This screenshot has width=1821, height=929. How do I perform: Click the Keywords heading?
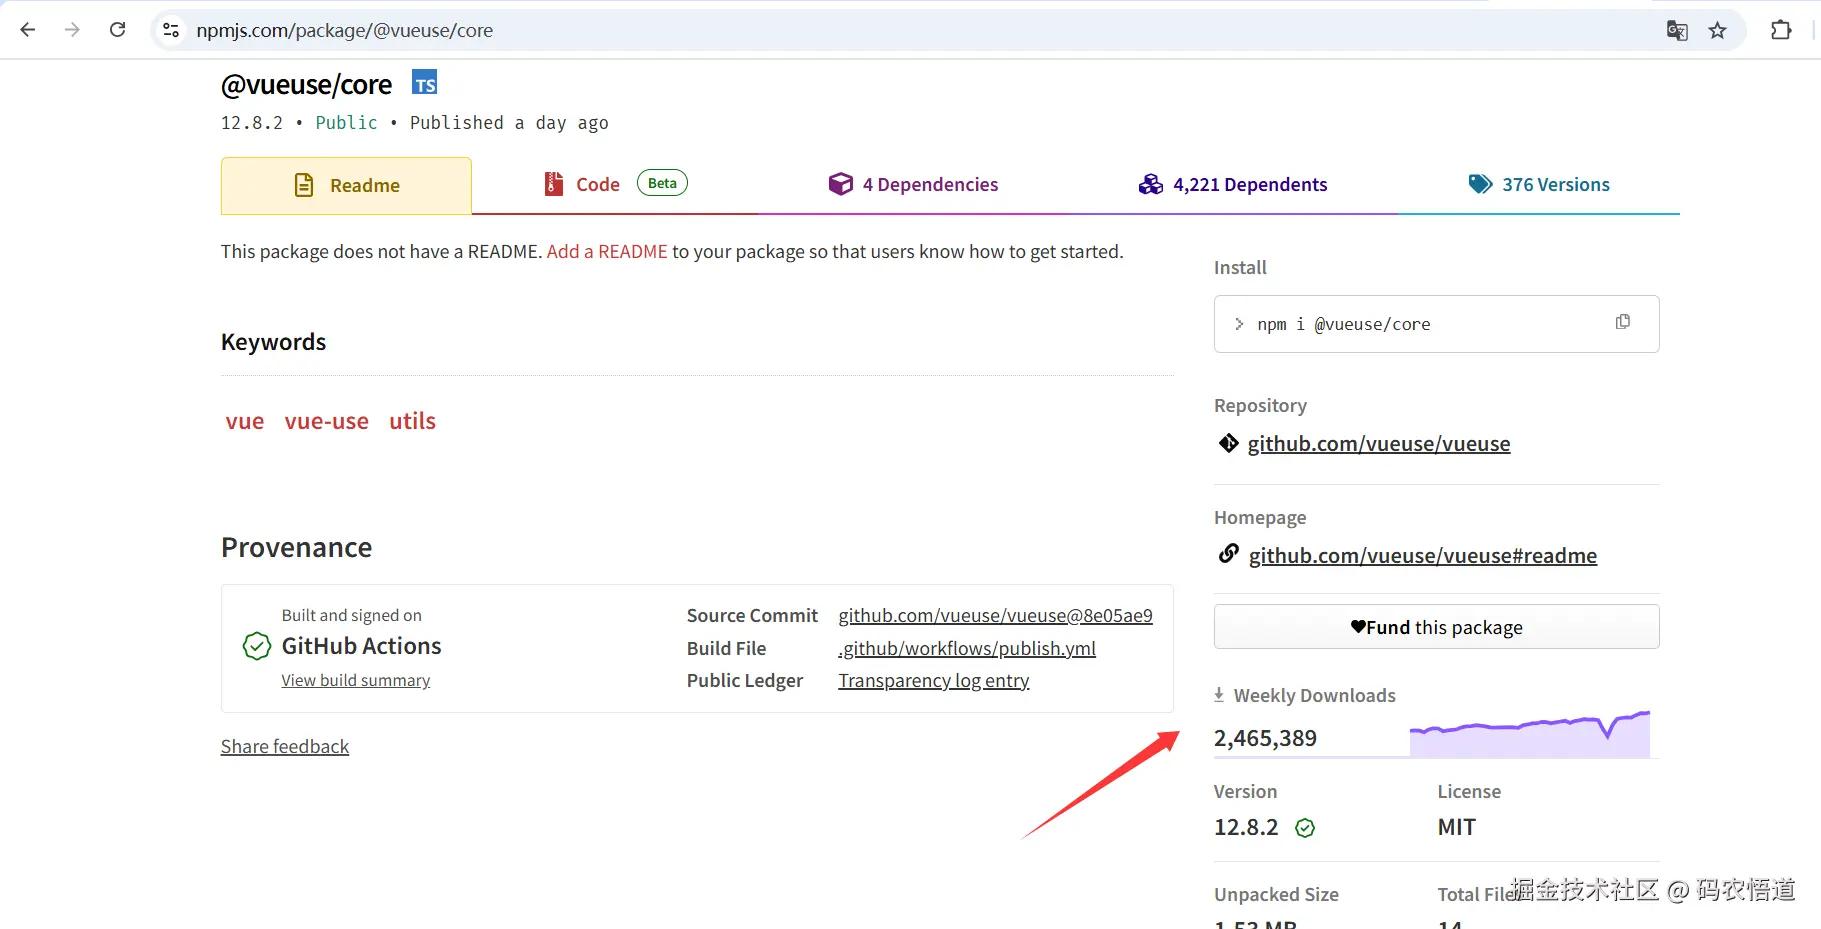click(x=273, y=342)
